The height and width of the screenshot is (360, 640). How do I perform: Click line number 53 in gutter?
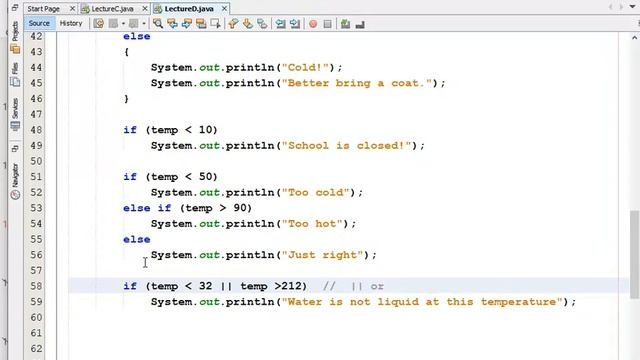(x=36, y=208)
